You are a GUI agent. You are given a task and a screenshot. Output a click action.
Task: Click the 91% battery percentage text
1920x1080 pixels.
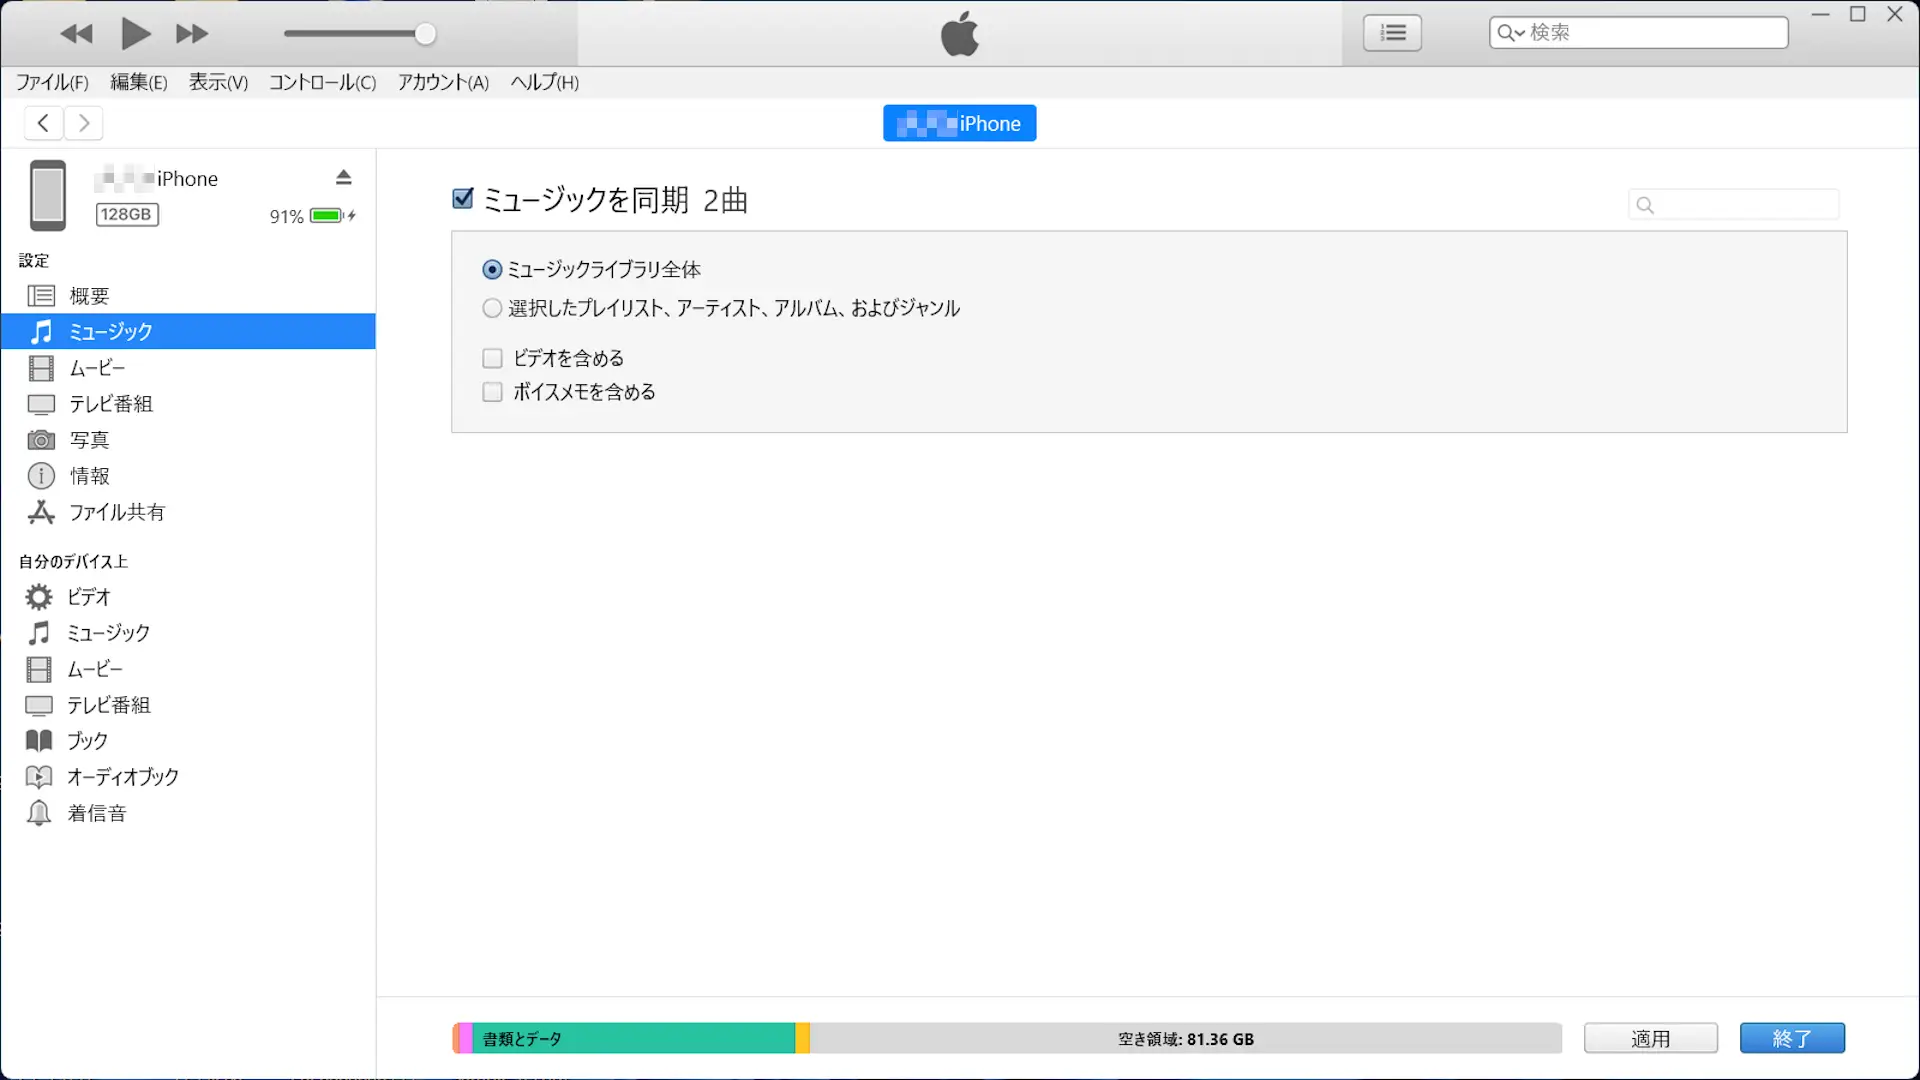pyautogui.click(x=286, y=216)
